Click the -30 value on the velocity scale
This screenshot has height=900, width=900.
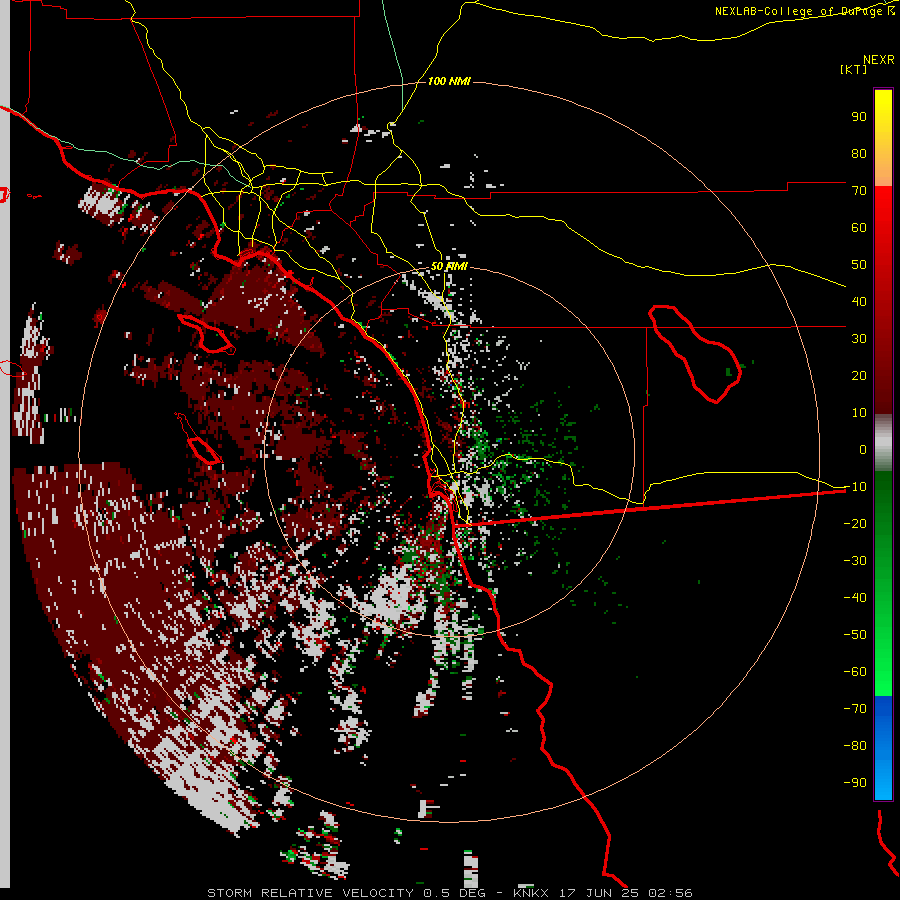[855, 560]
